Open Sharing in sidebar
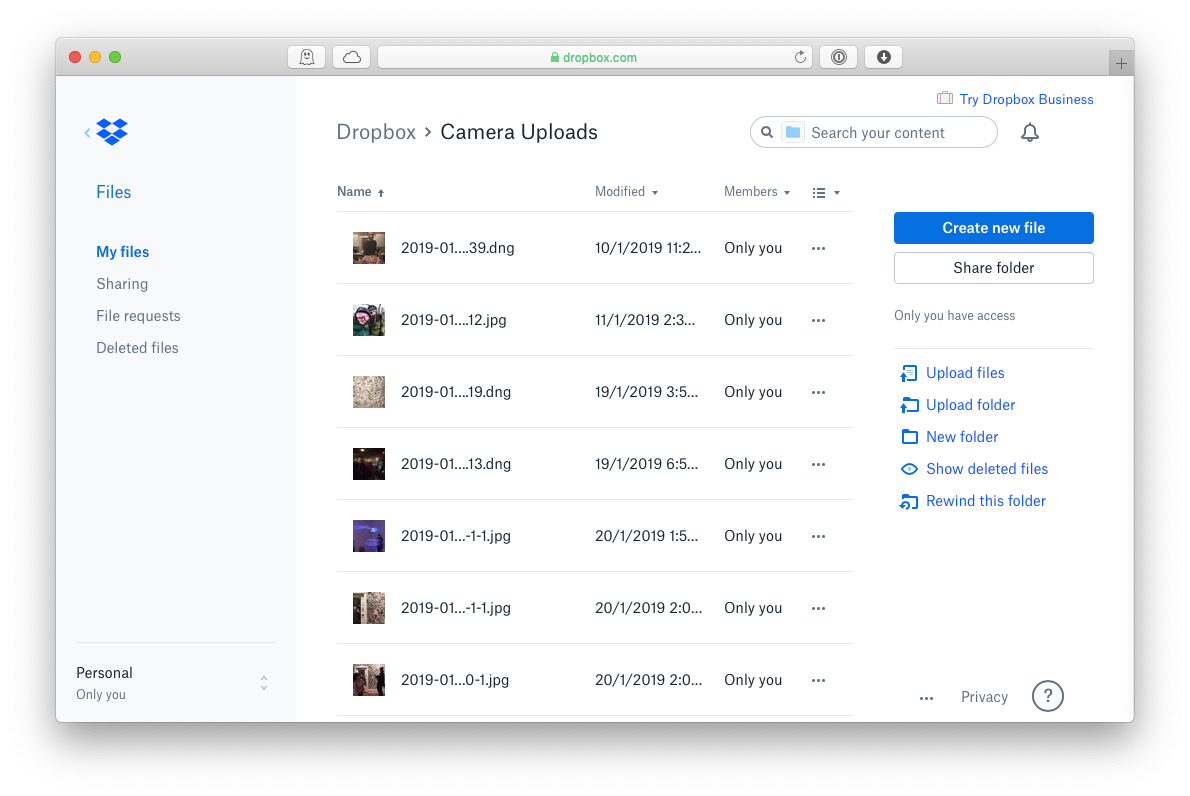Viewport: 1190px width, 796px height. [x=122, y=284]
